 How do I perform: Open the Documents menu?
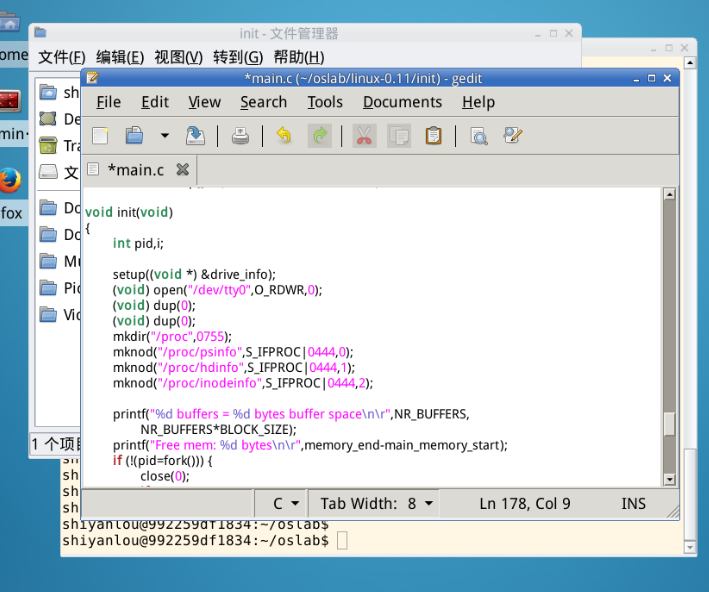[402, 102]
